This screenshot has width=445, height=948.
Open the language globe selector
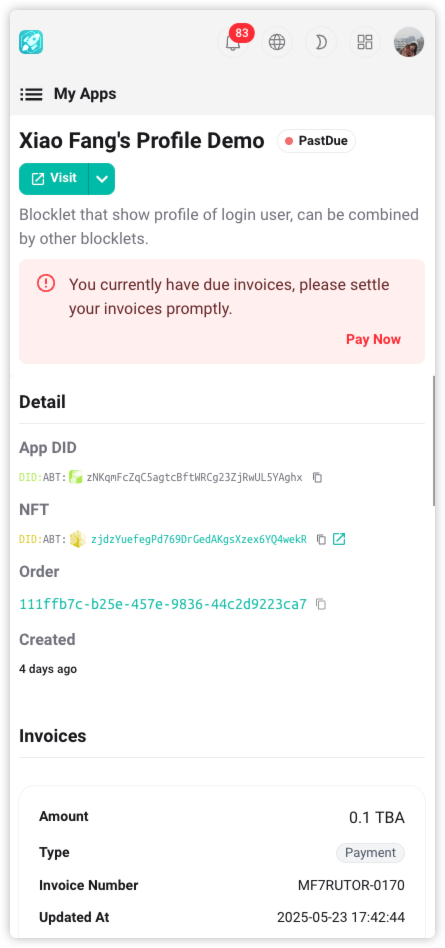(x=277, y=42)
